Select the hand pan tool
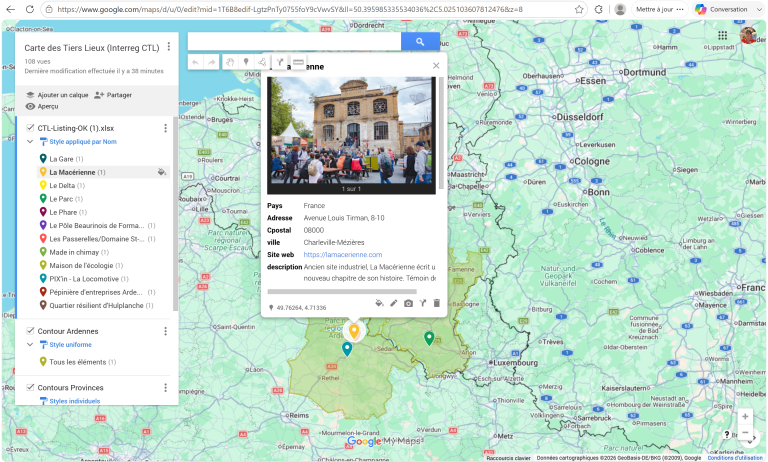Screen dimensions: 768x462 [x=230, y=62]
